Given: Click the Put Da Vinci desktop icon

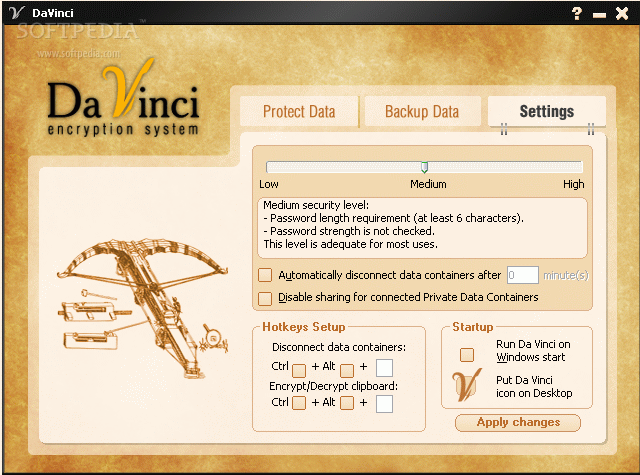Looking at the screenshot, I should coord(467,385).
